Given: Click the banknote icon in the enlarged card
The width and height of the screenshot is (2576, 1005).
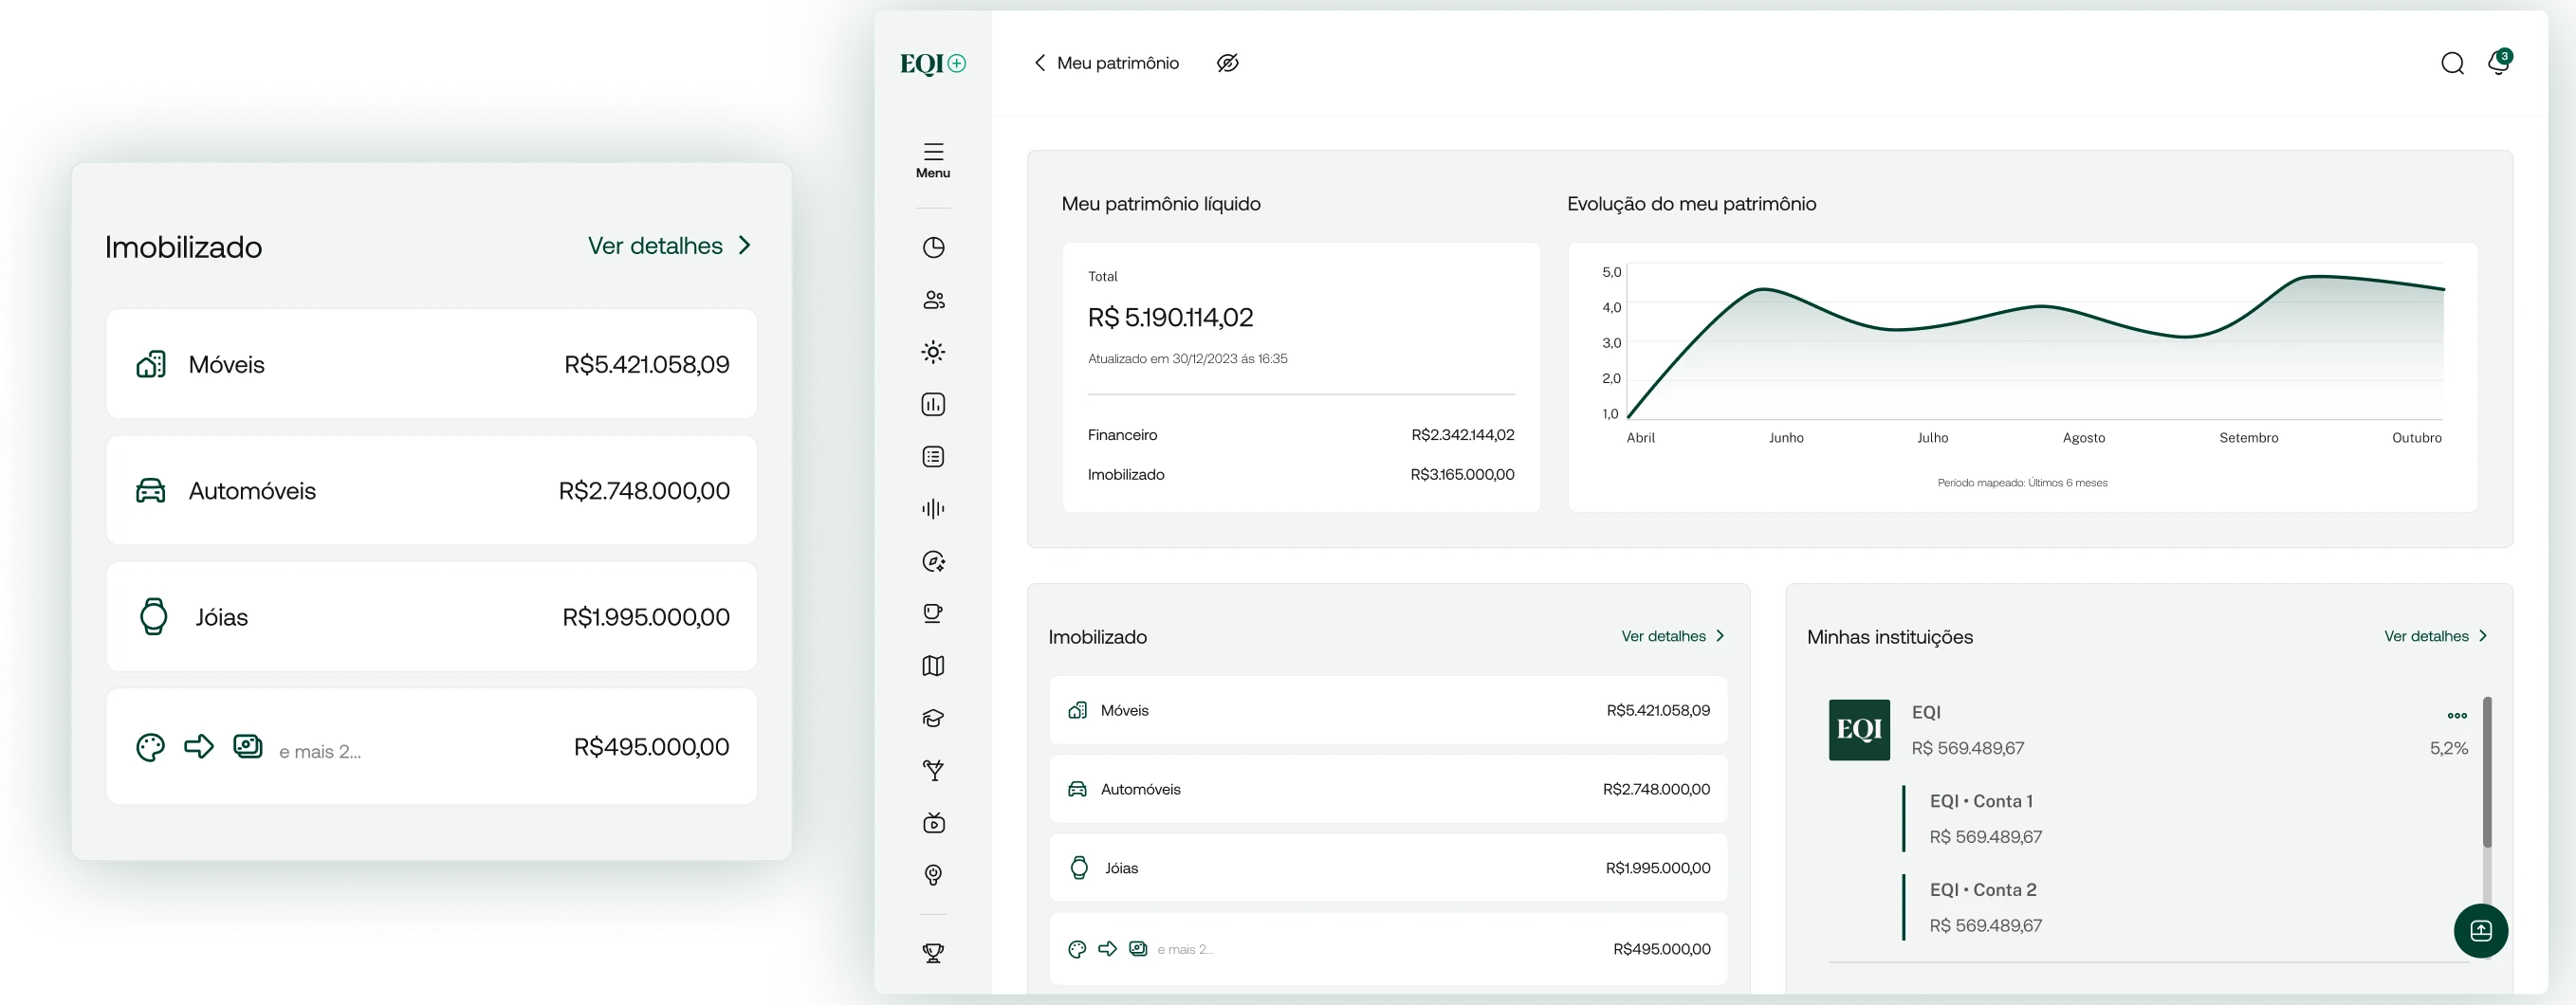Looking at the screenshot, I should [x=248, y=746].
